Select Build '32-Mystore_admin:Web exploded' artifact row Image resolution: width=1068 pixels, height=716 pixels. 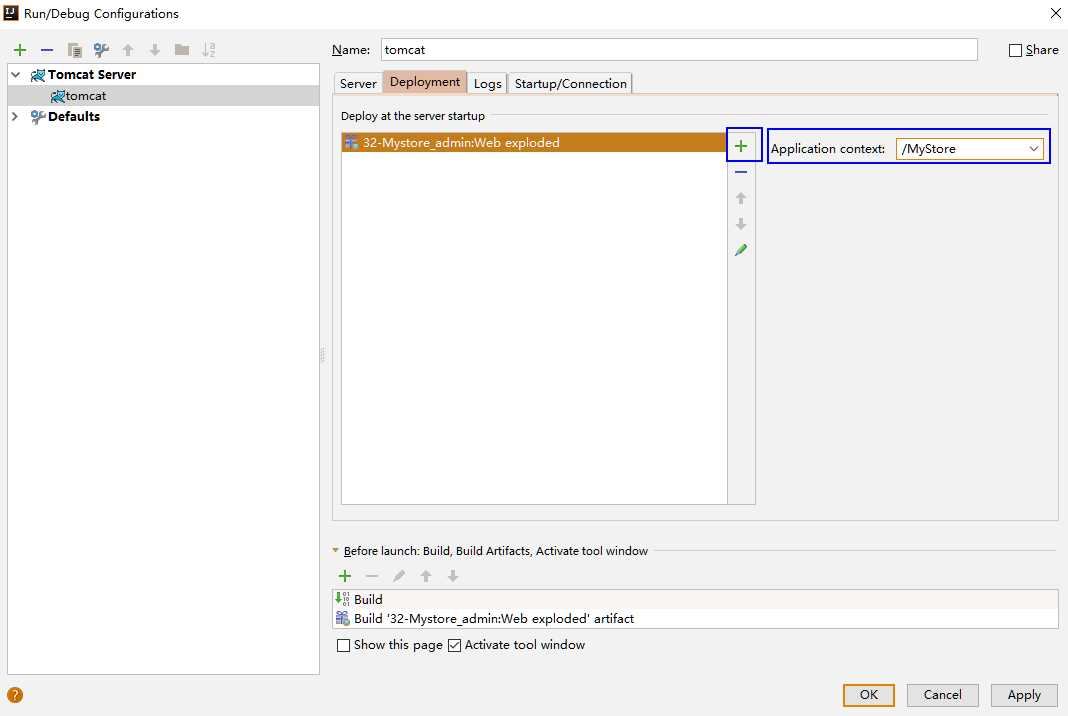tap(695, 619)
